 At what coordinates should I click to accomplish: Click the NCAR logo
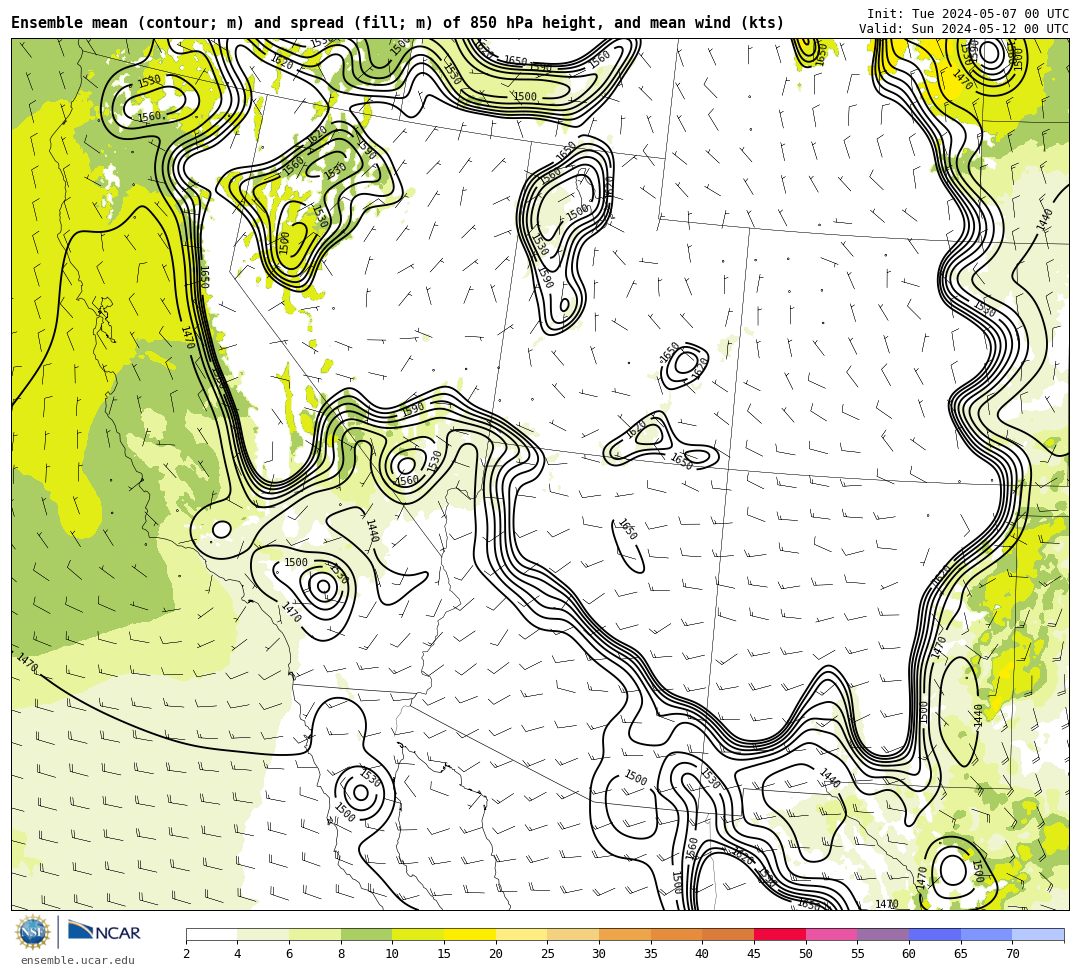click(x=104, y=932)
